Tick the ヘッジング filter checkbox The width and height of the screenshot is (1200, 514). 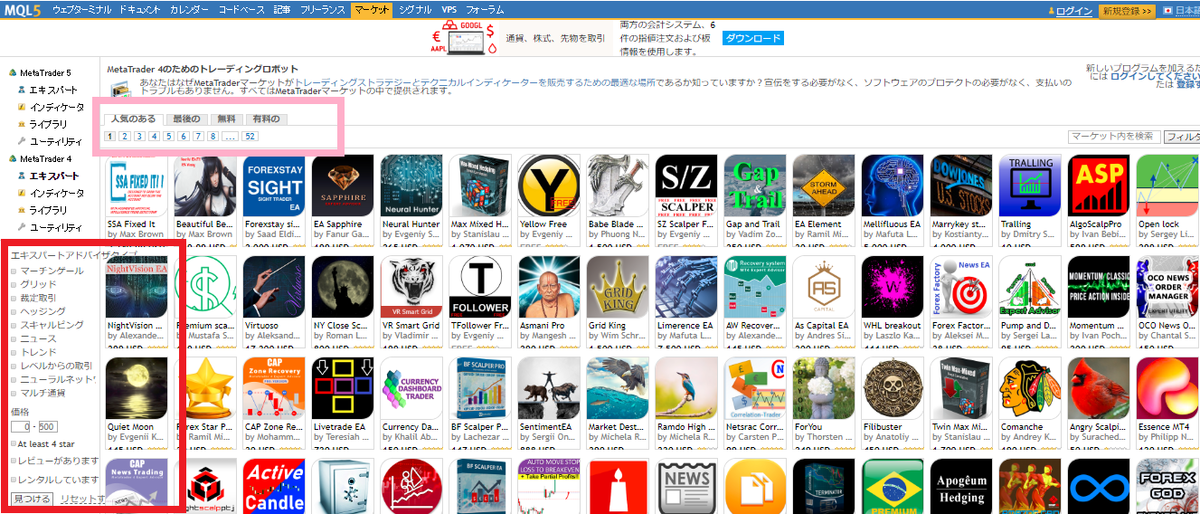point(12,312)
